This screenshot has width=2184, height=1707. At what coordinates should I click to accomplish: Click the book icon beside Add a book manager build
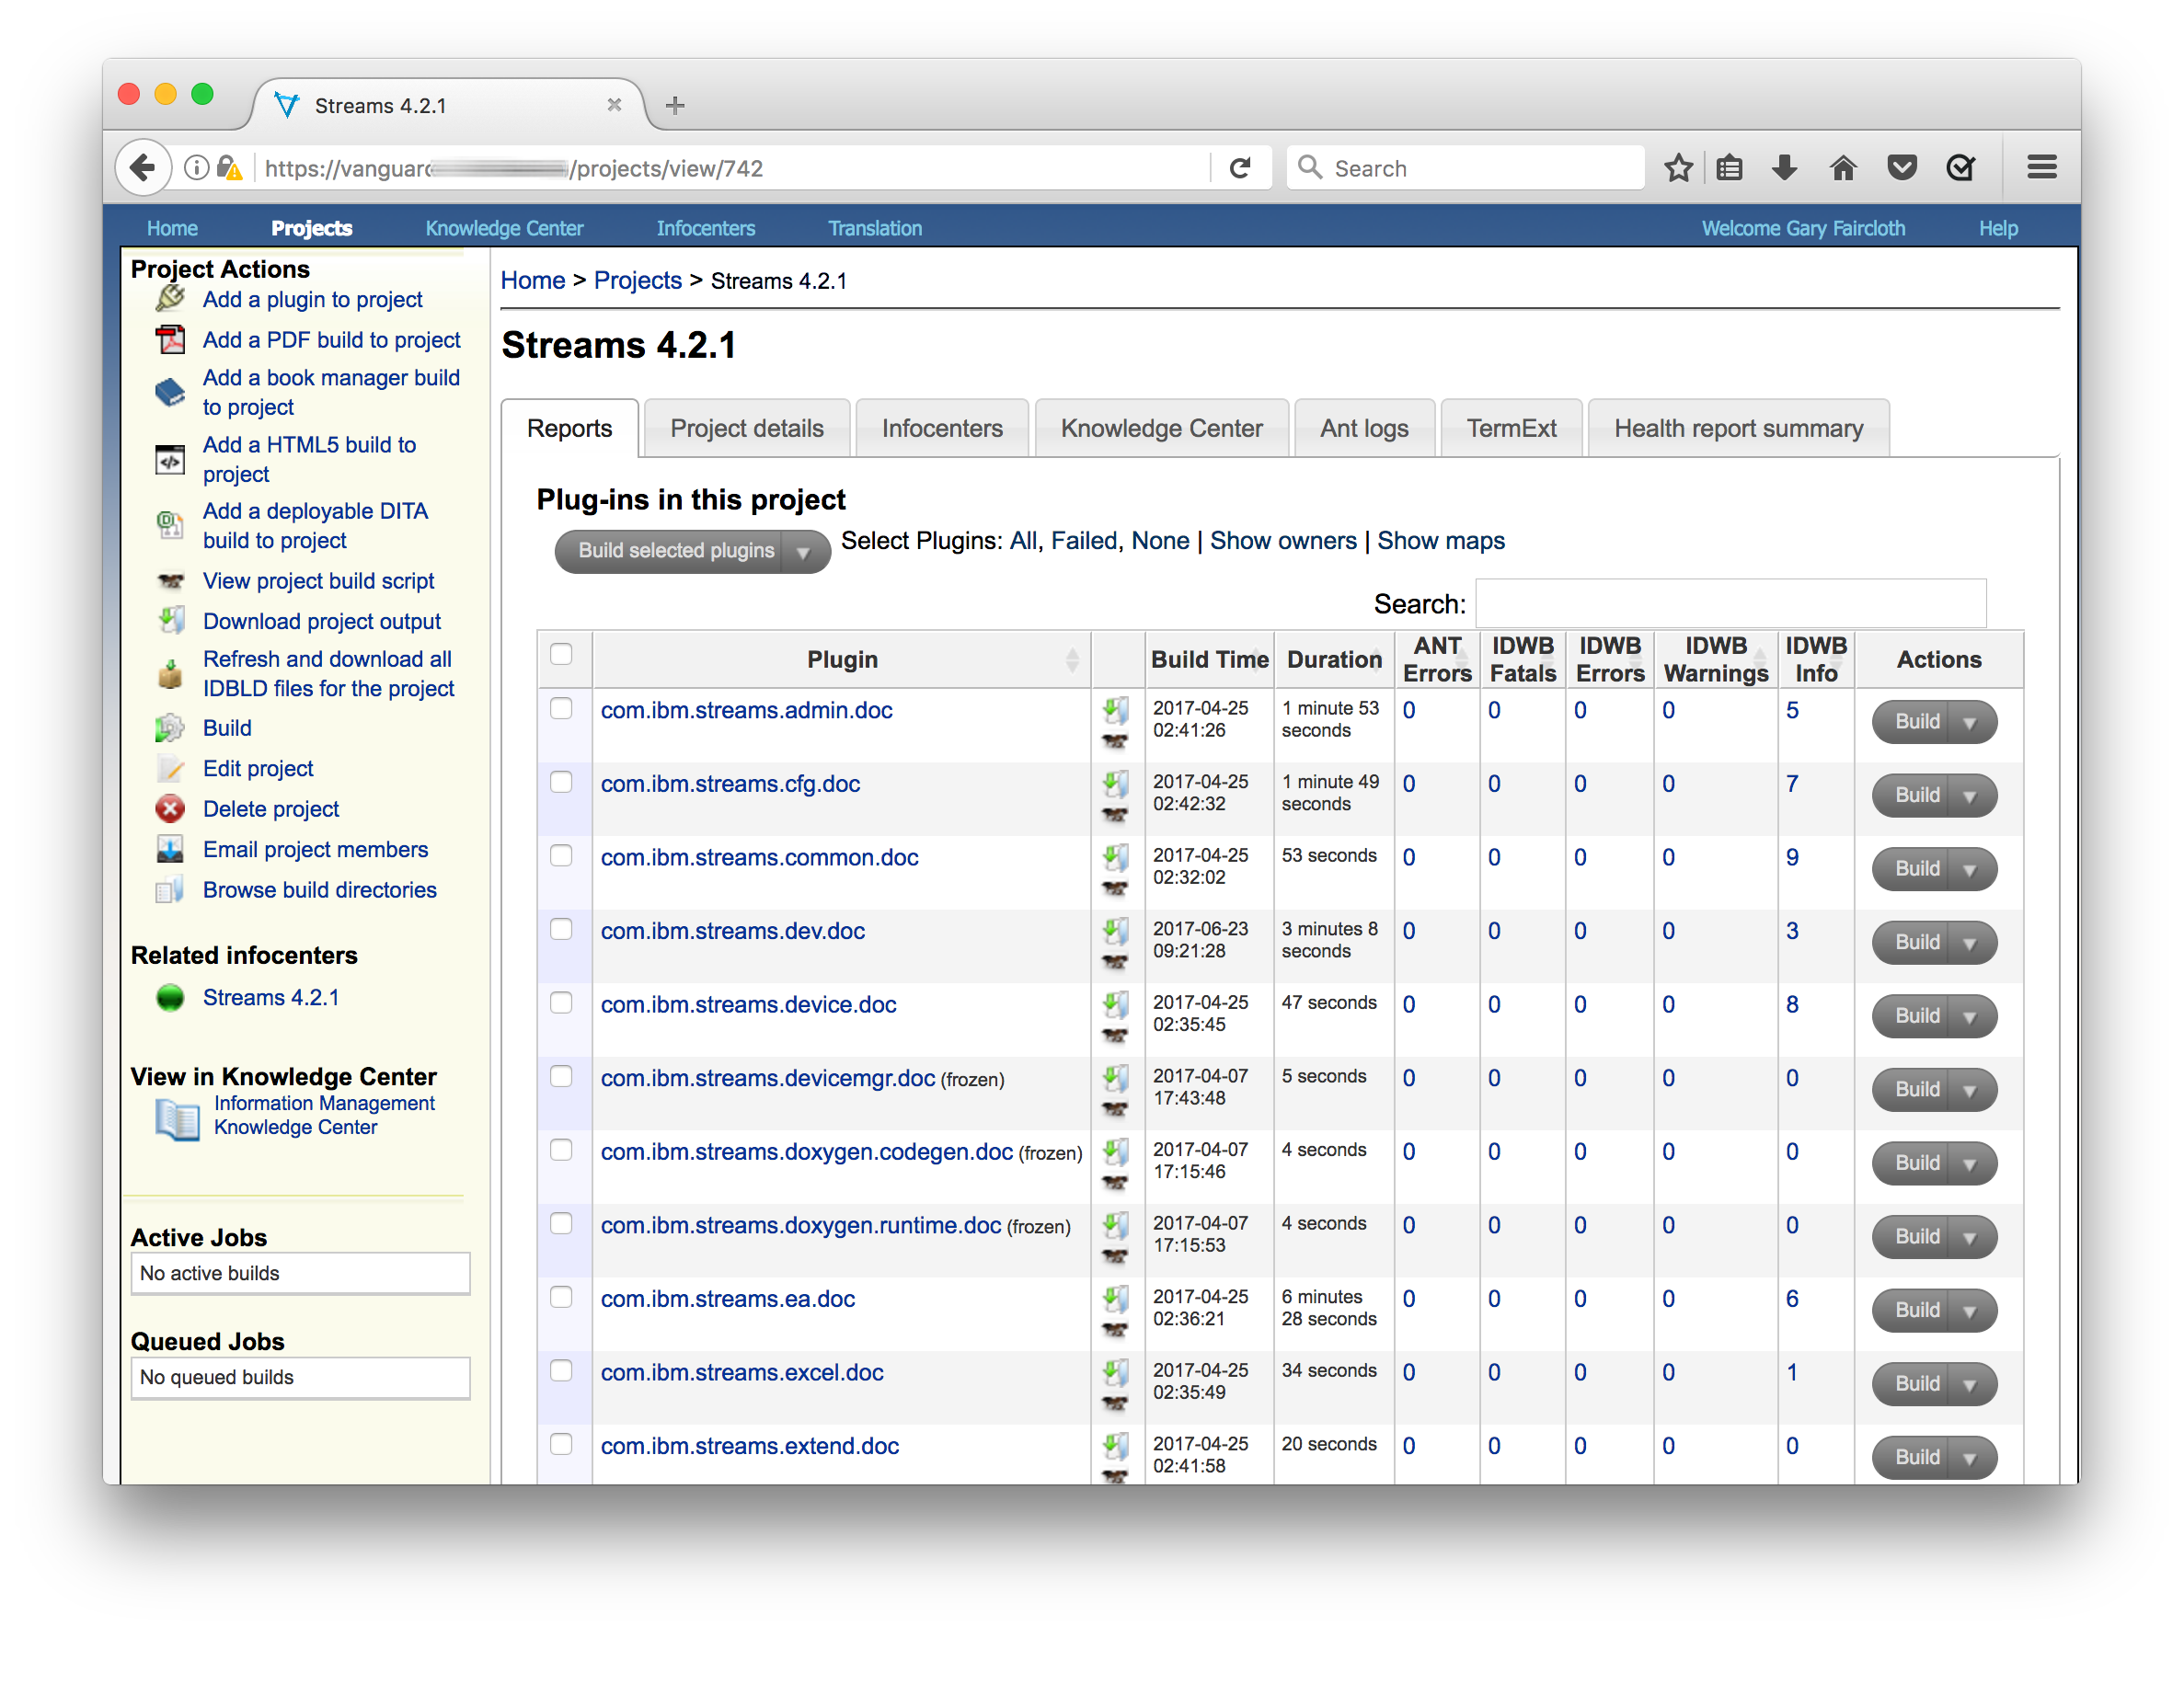tap(170, 392)
